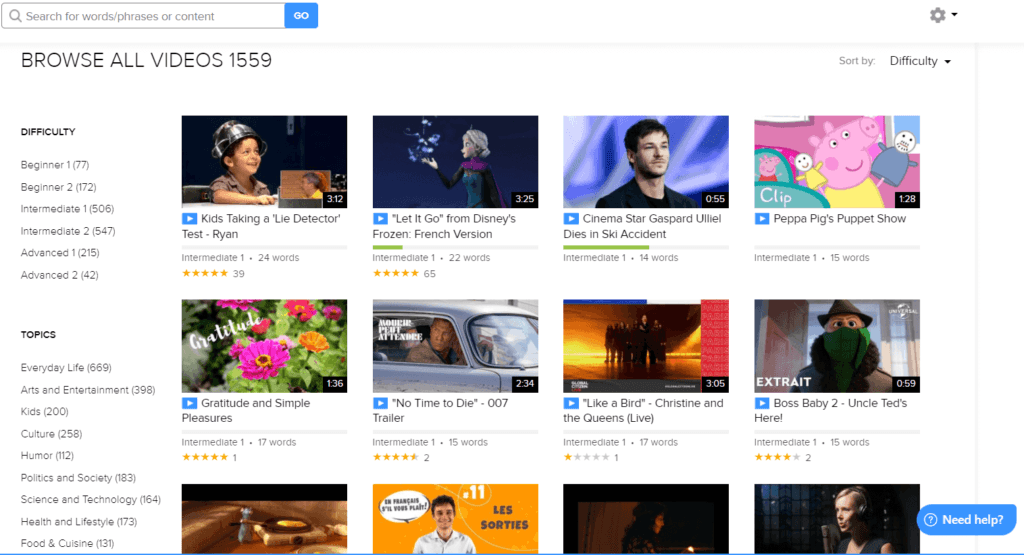The image size is (1024, 555).
Task: Click the star rating under Boss Baby 2
Action: coord(777,458)
